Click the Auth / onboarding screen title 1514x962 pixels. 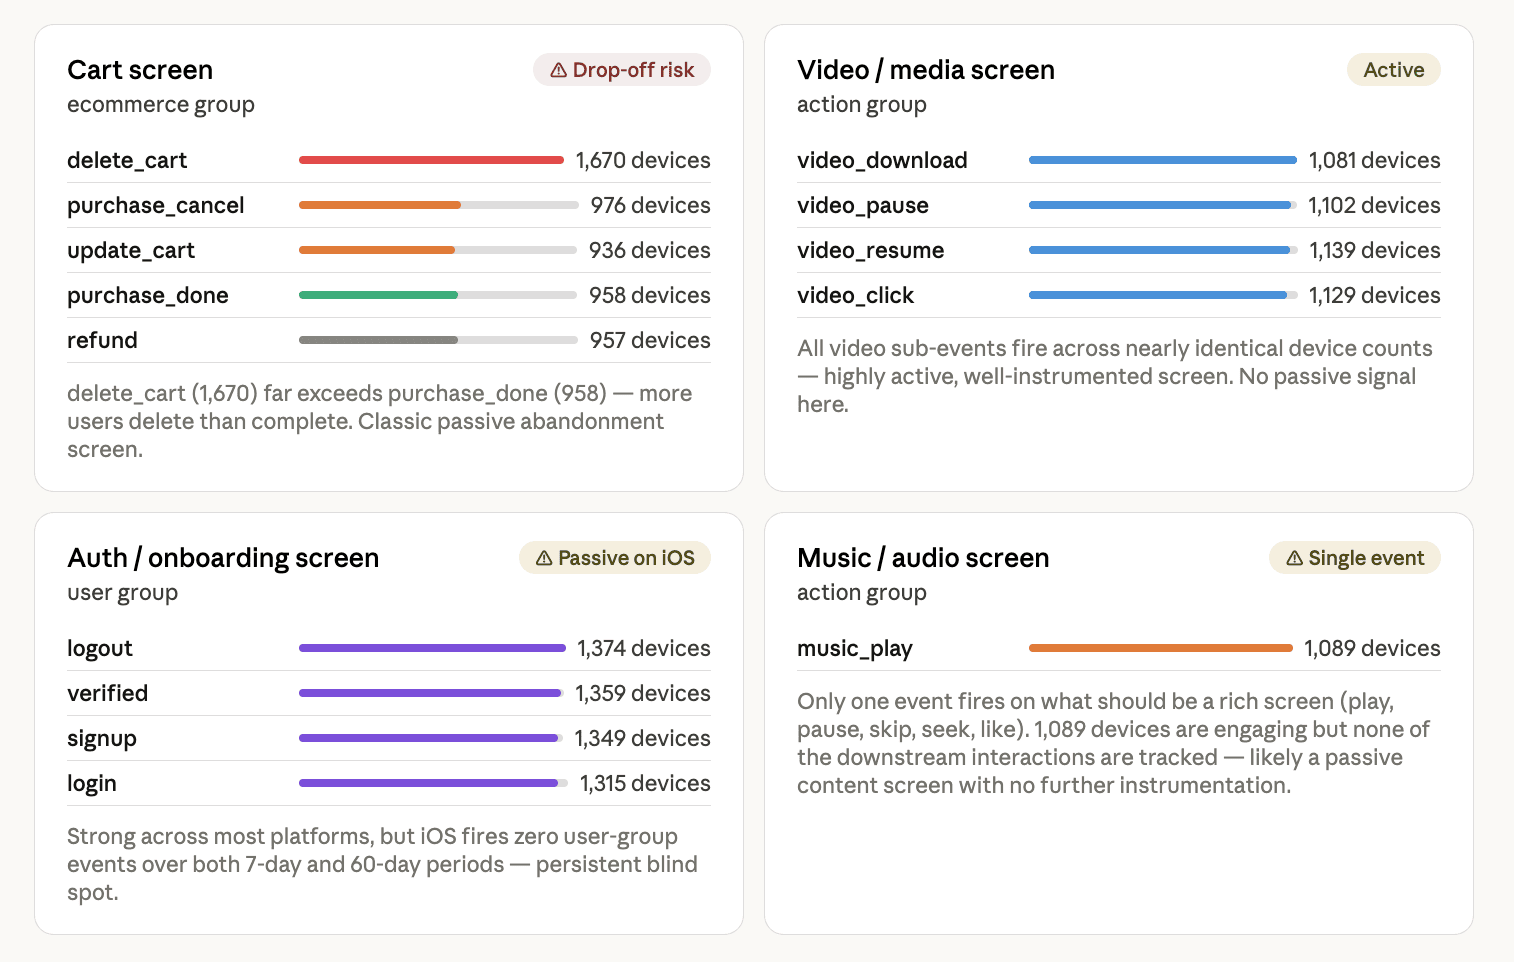(223, 558)
